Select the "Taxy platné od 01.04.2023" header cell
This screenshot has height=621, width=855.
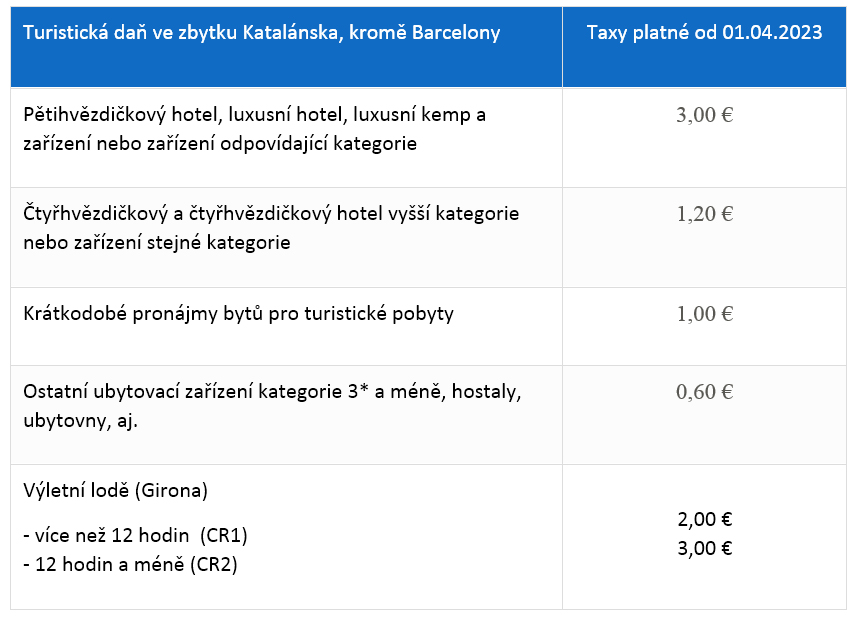[705, 33]
